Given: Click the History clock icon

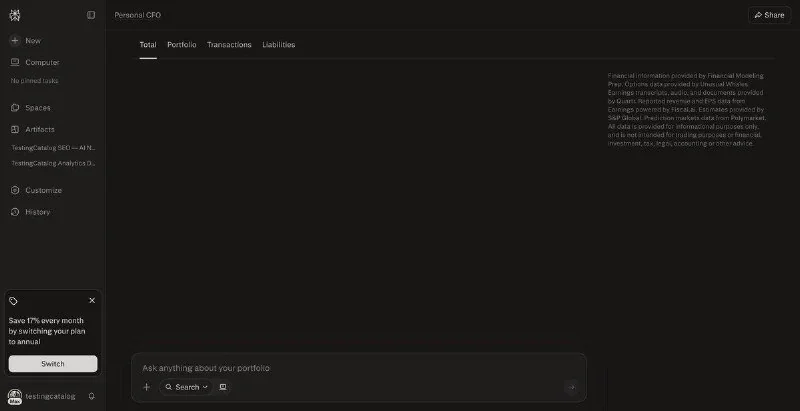Looking at the screenshot, I should pos(15,212).
